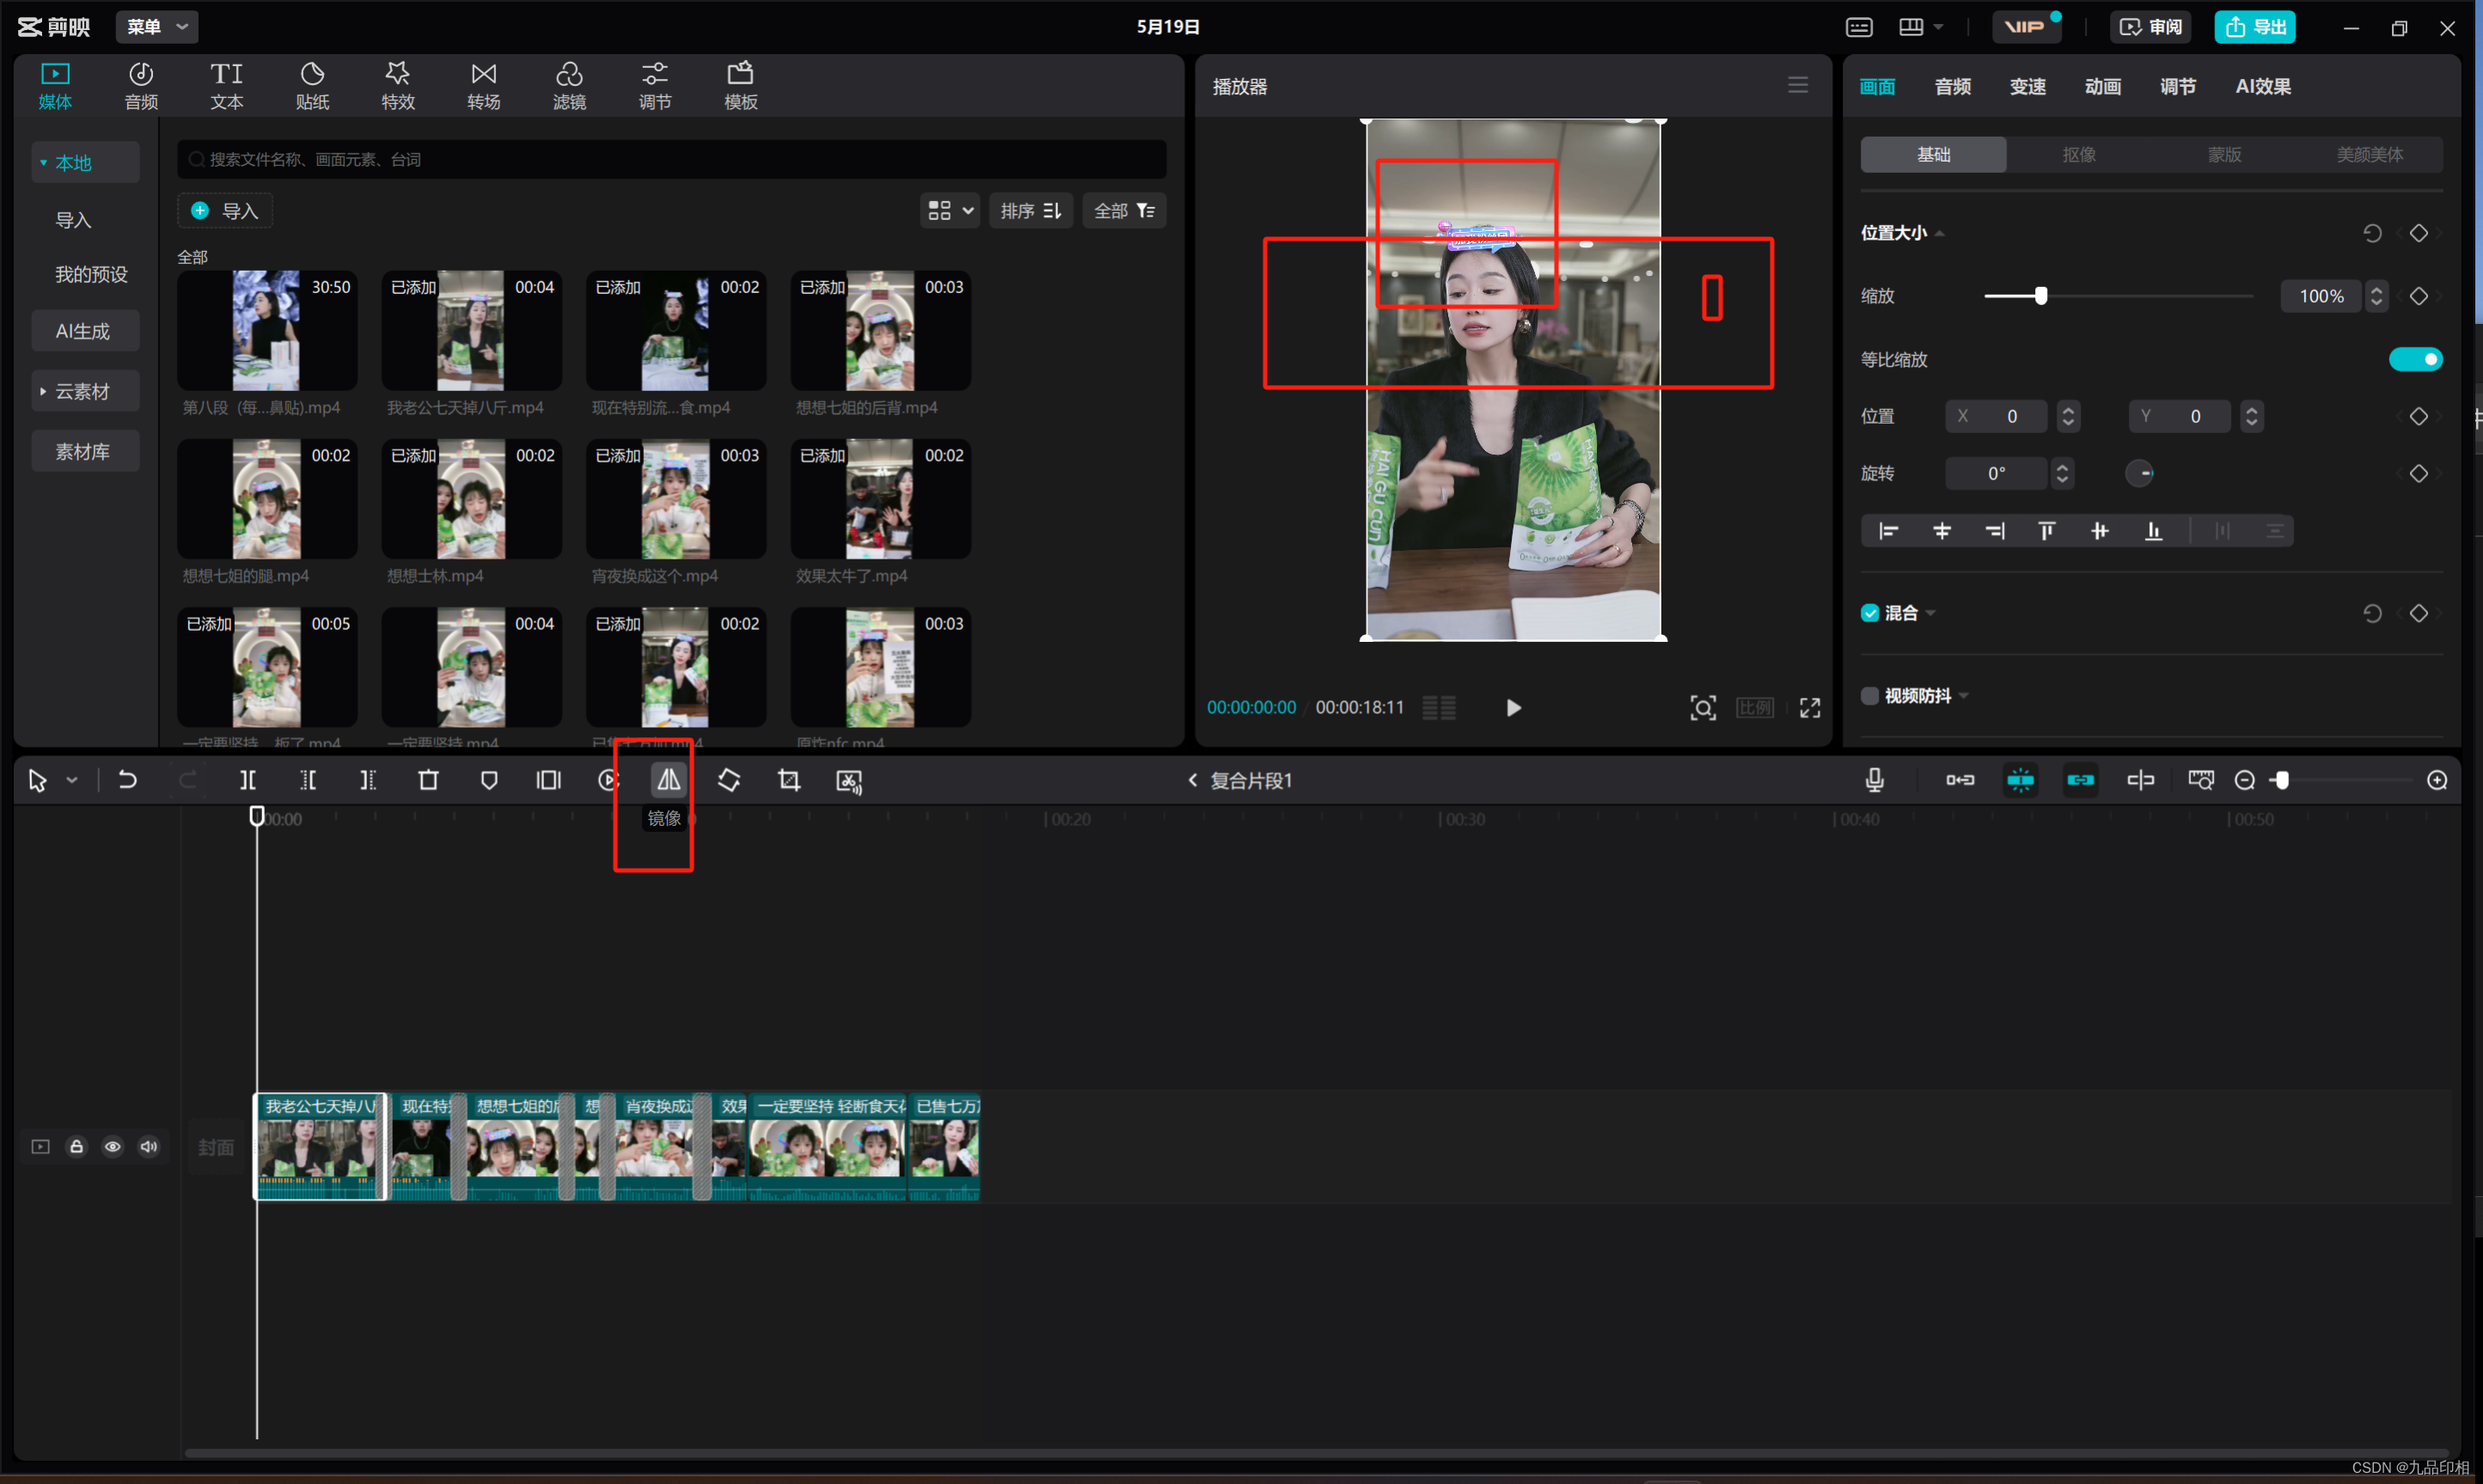Uncheck the 混合 checkbox
Screen dimensions: 2483x1484
pos(1870,613)
